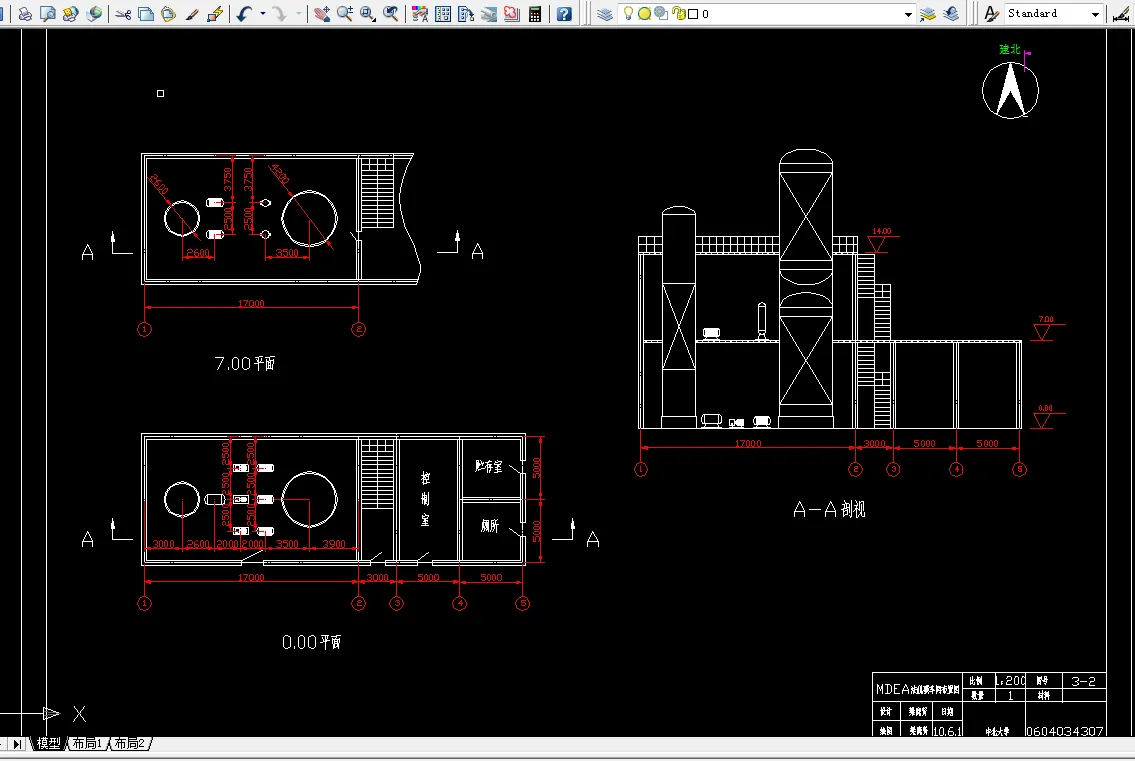Click the '0.00 平面' label
1135x761 pixels.
(311, 642)
